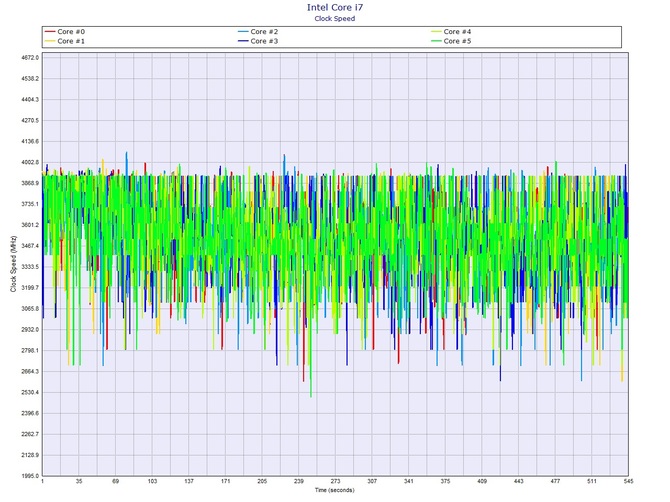Click the 273 tick on the time axis

pos(335,482)
